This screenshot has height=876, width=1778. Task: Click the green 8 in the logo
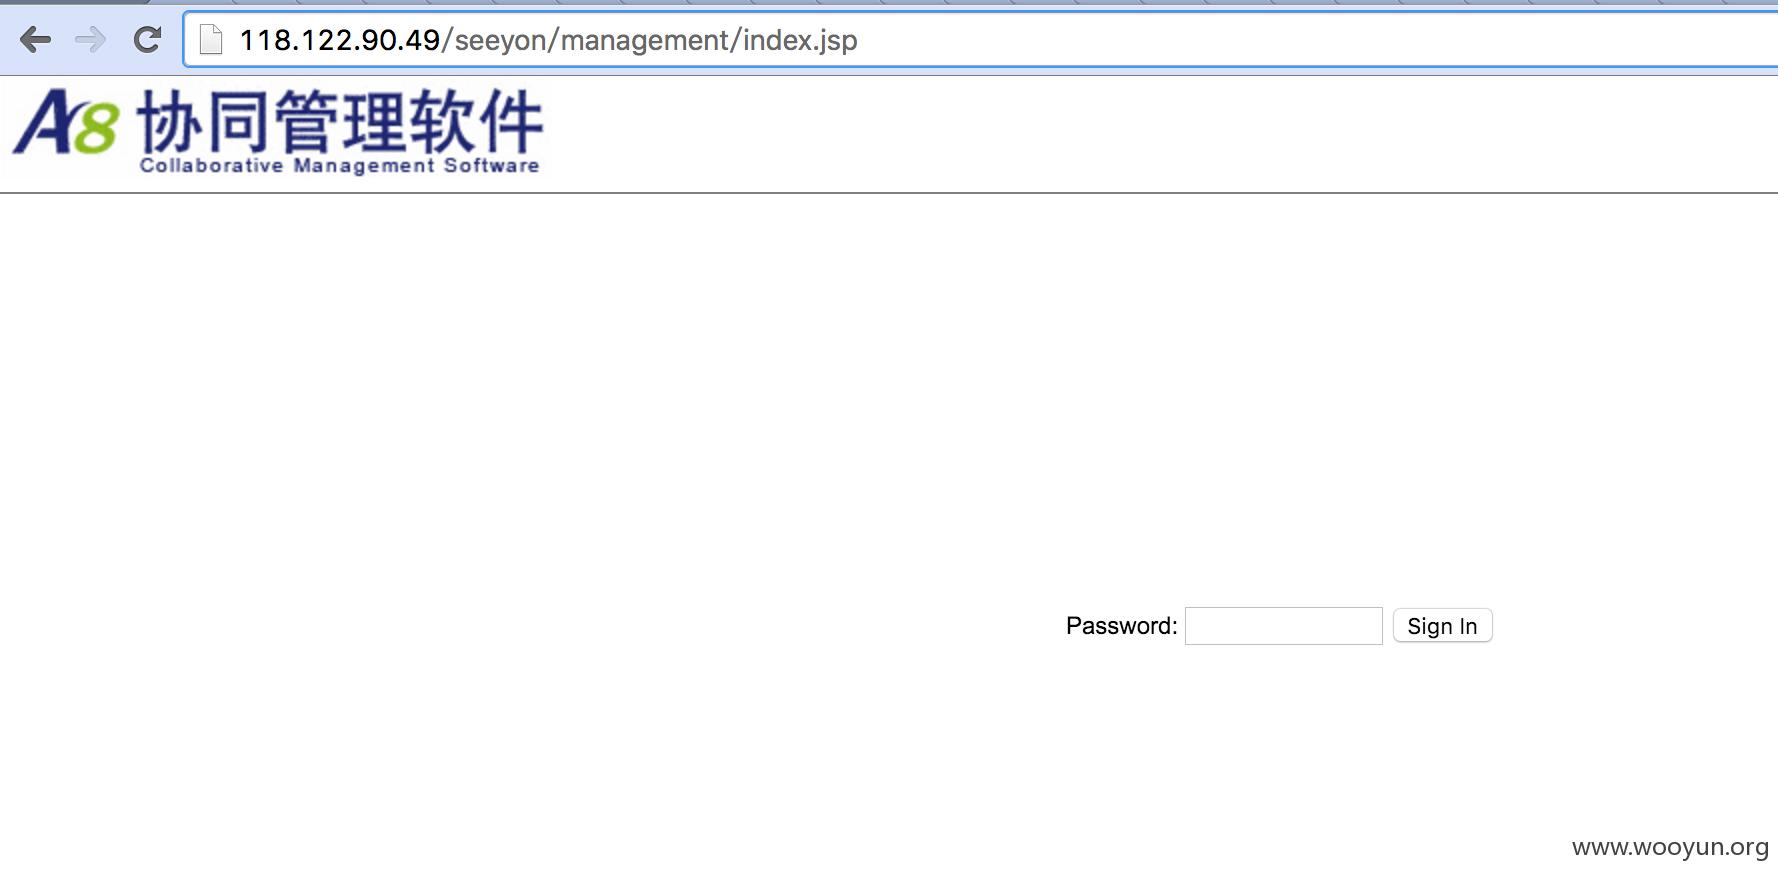click(x=96, y=129)
